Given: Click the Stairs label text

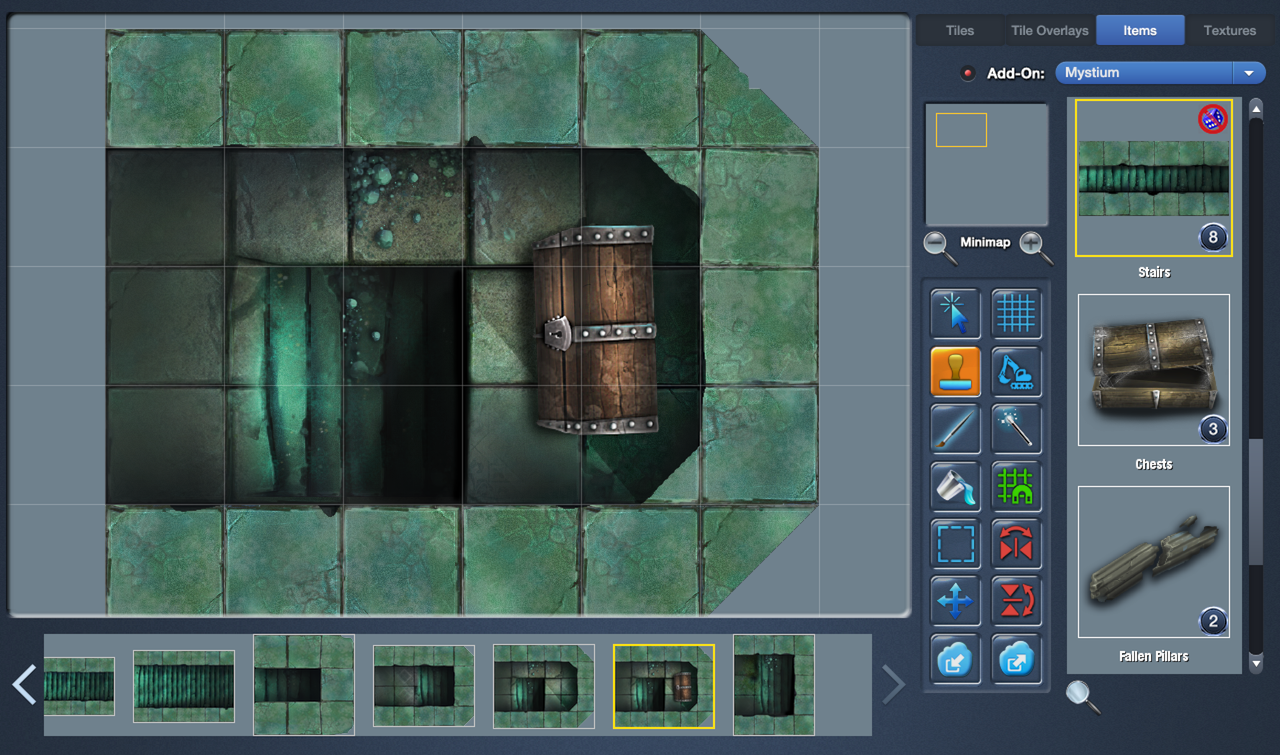Looking at the screenshot, I should pos(1154,272).
